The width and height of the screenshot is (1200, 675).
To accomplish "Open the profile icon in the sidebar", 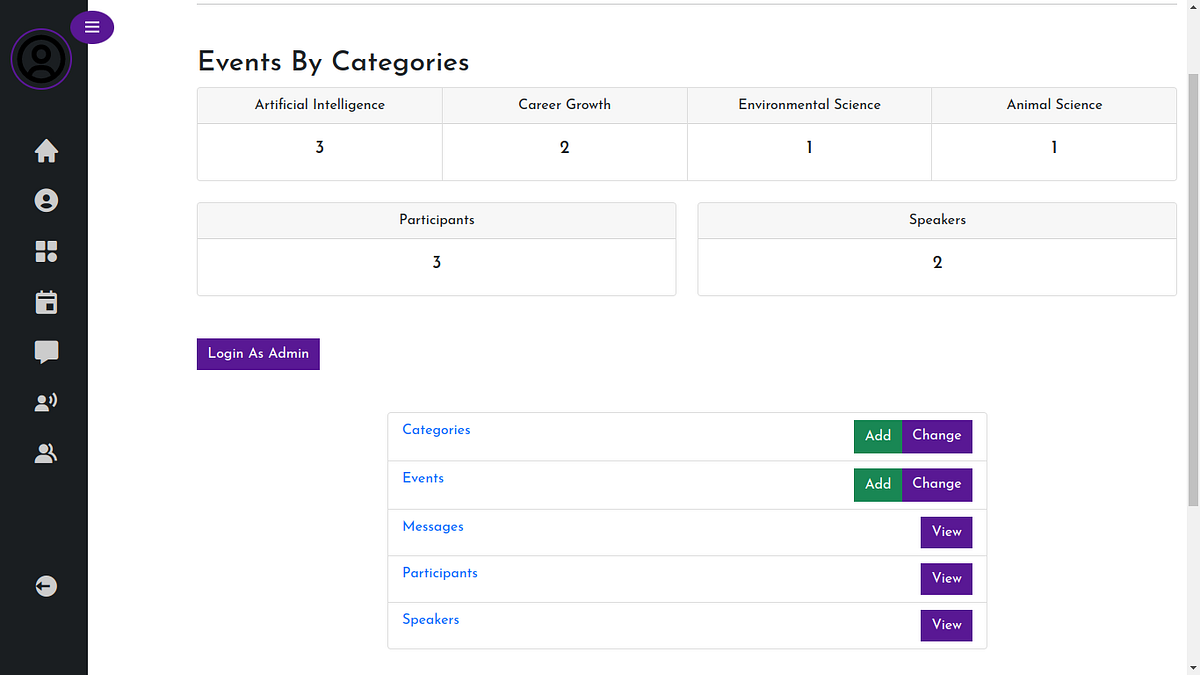I will [x=46, y=200].
